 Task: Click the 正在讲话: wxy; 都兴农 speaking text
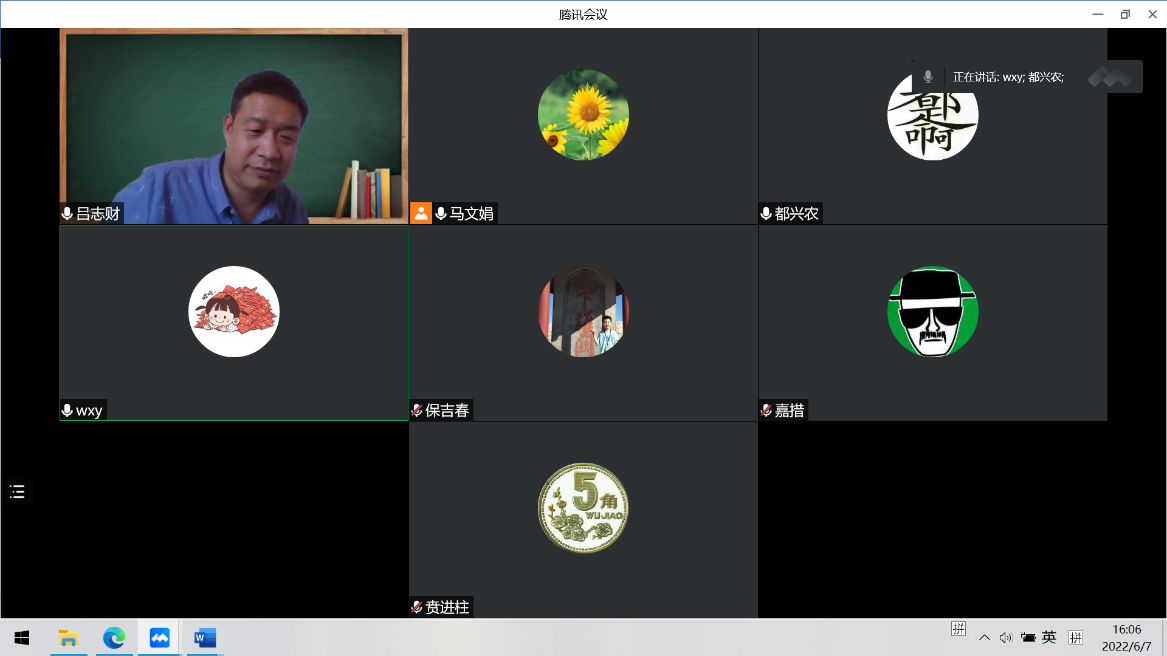pos(1008,77)
